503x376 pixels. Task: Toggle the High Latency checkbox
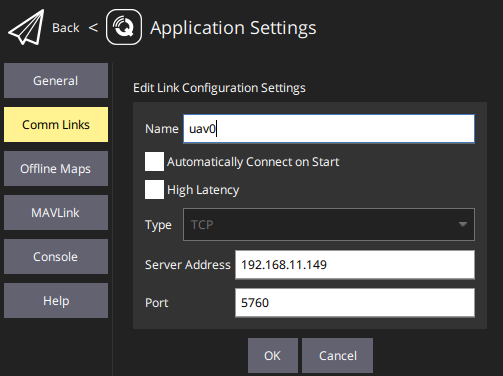tap(154, 190)
